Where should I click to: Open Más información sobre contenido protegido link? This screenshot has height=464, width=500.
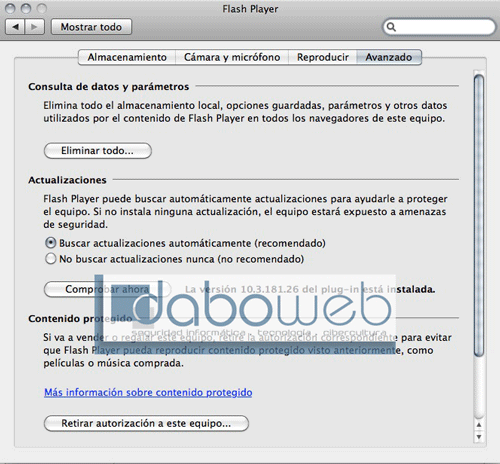148,392
